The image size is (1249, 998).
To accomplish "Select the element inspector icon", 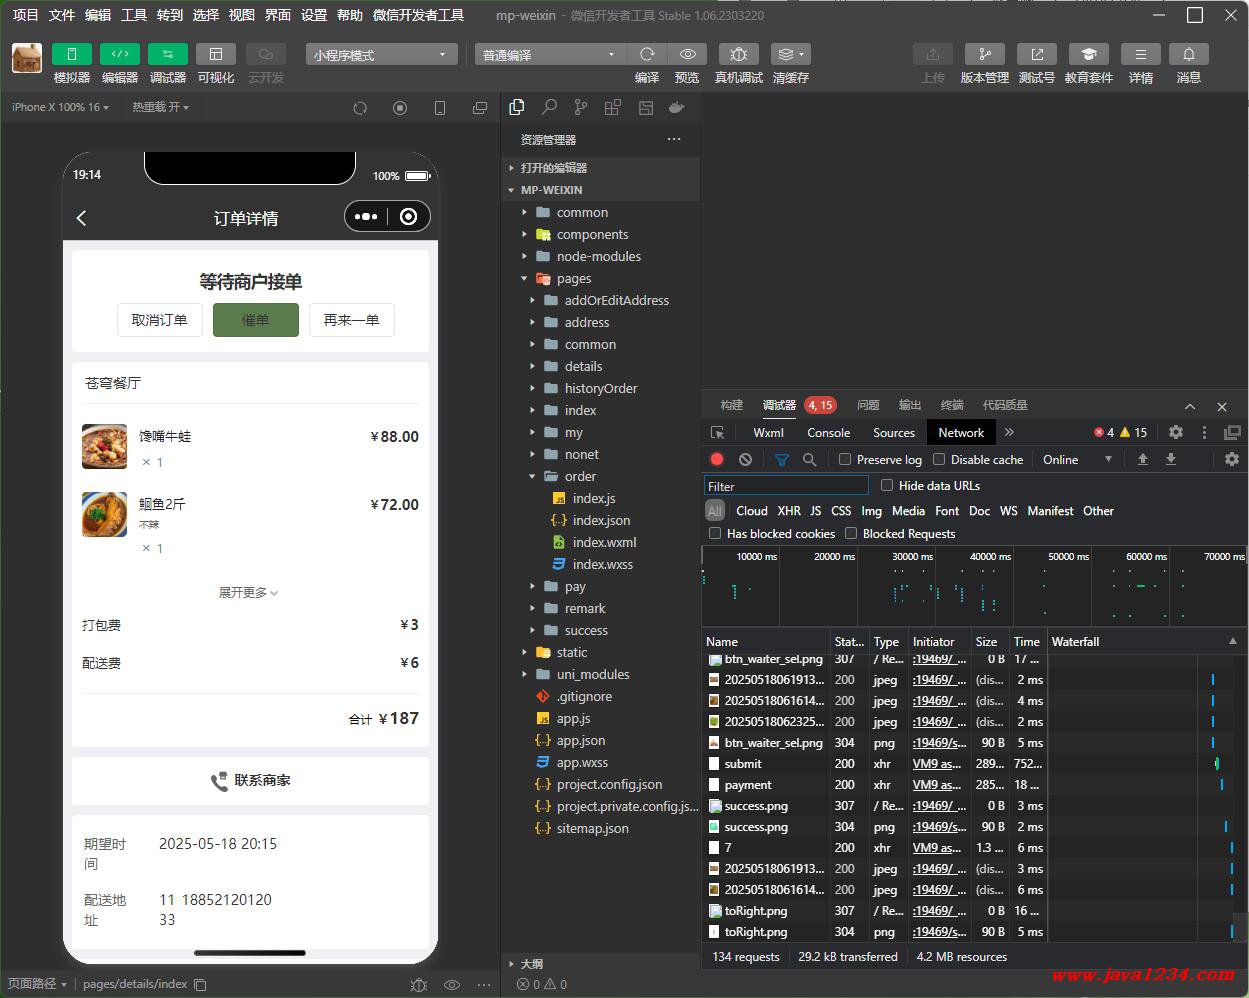I will point(717,433).
